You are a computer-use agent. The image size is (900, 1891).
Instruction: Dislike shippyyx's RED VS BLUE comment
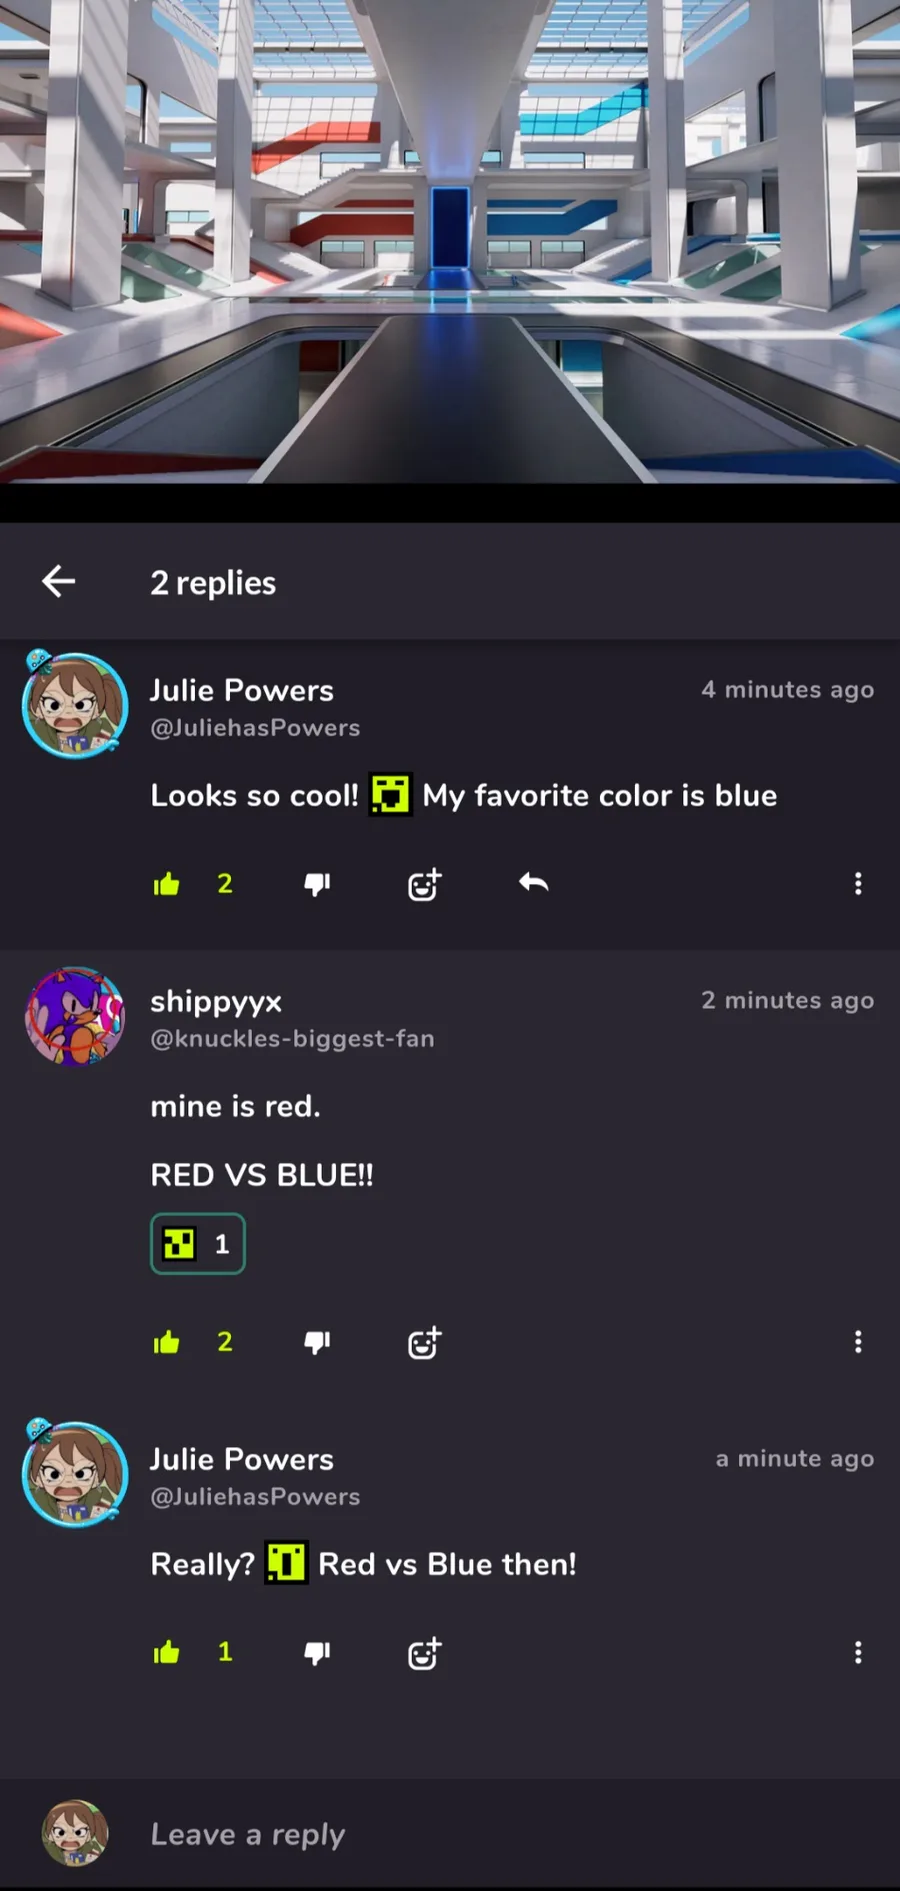317,1342
